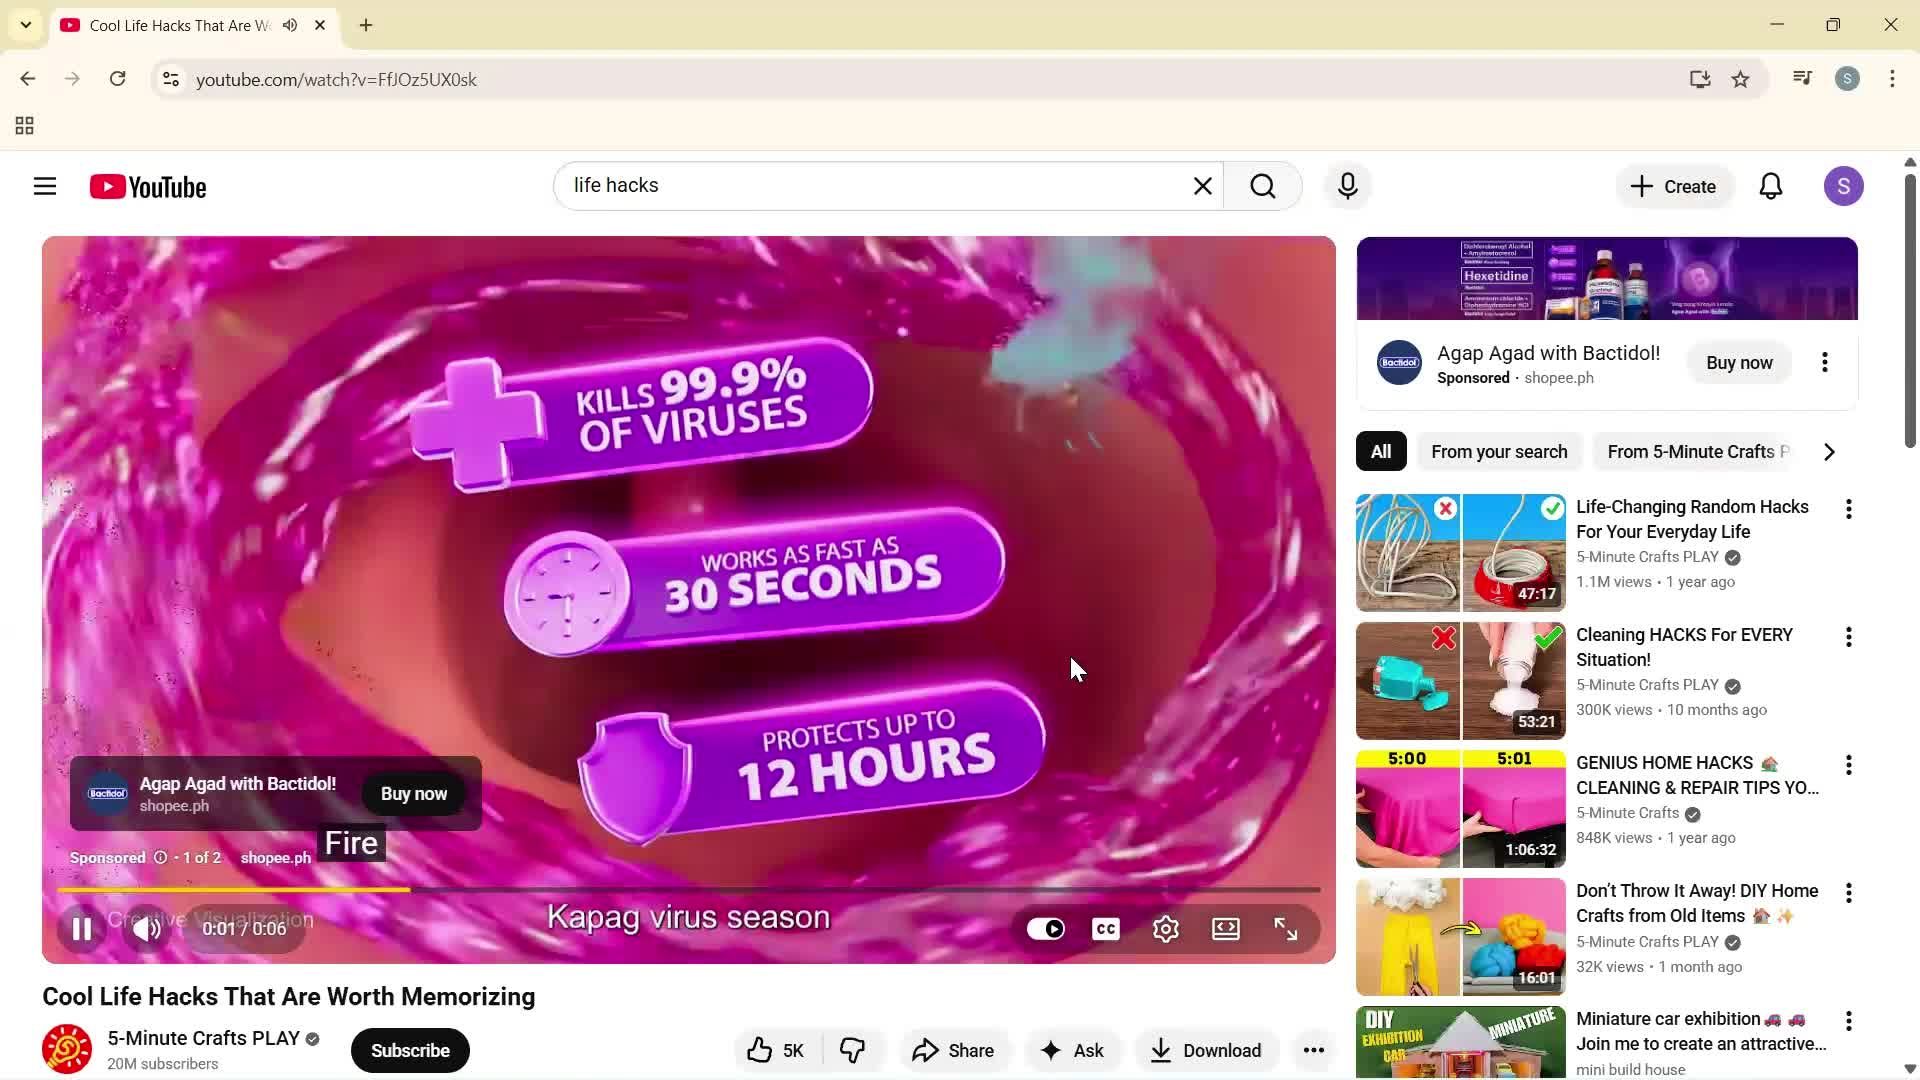Toggle autoplay off

click(x=1046, y=928)
